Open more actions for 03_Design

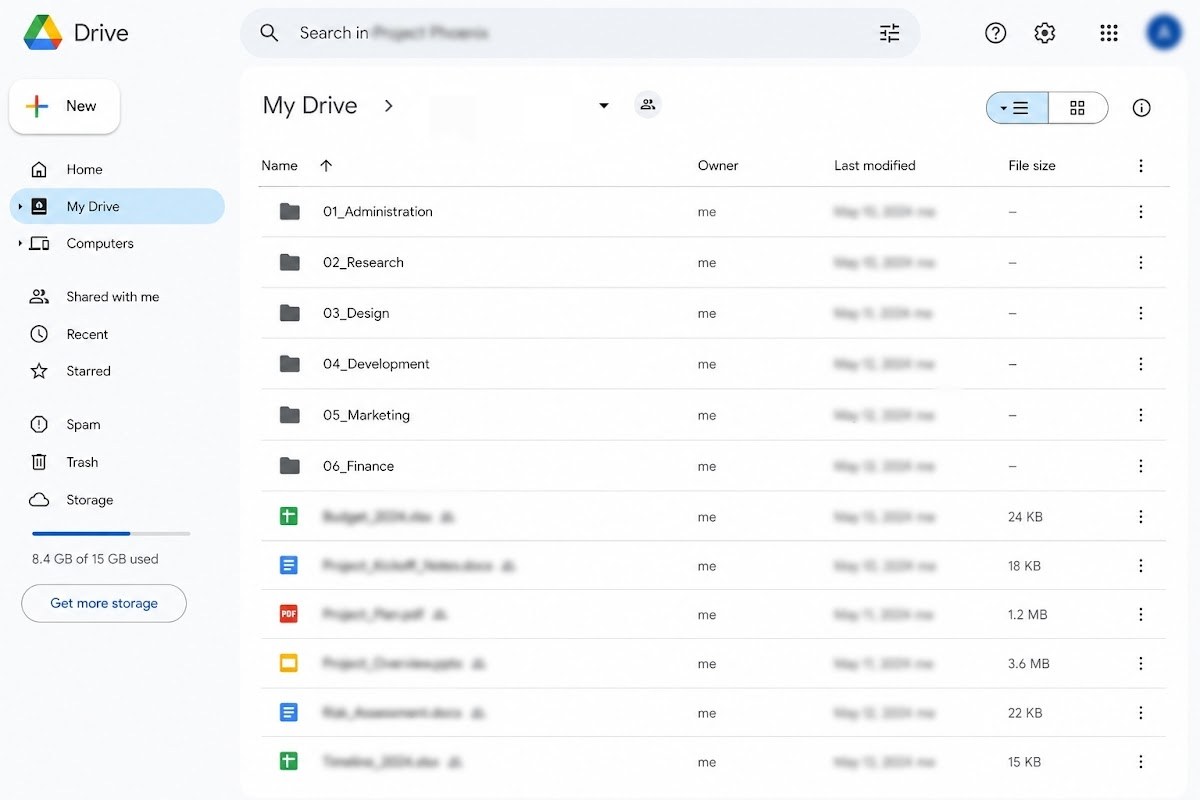pos(1141,314)
